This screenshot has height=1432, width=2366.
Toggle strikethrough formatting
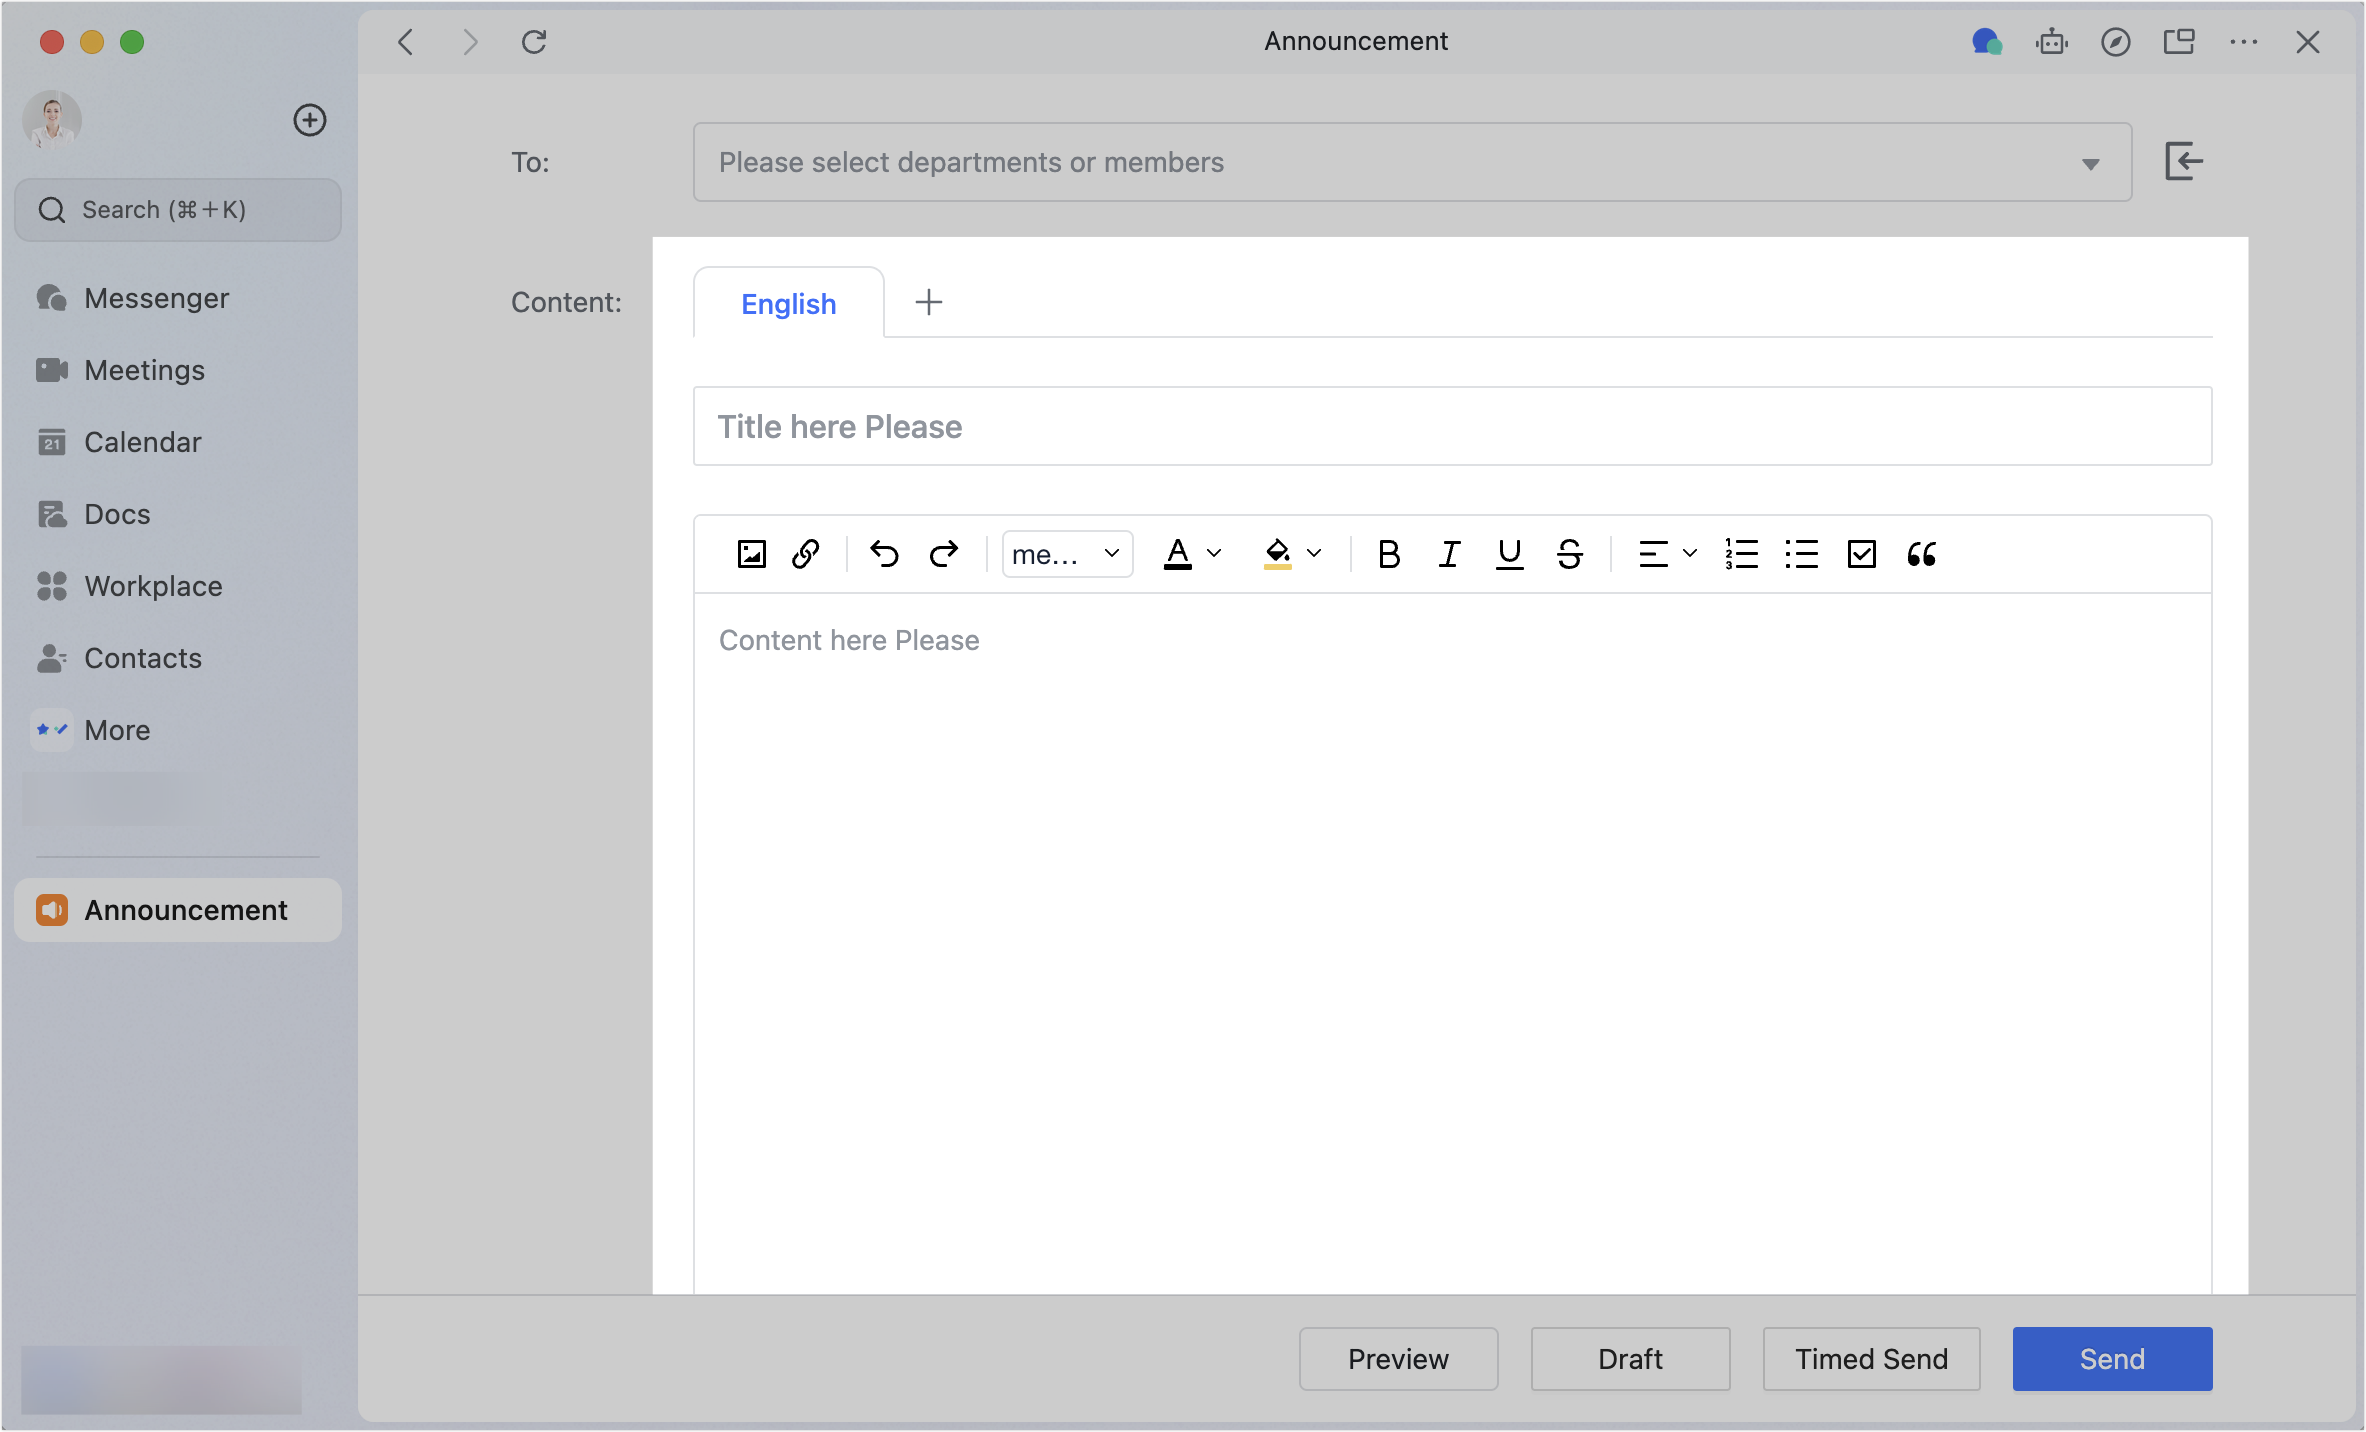tap(1569, 554)
